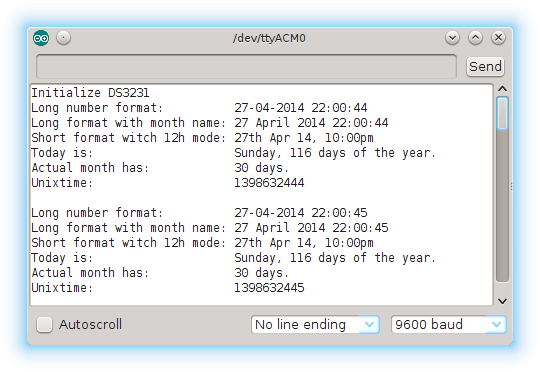Open the 9600 baud dropdown

click(x=448, y=324)
